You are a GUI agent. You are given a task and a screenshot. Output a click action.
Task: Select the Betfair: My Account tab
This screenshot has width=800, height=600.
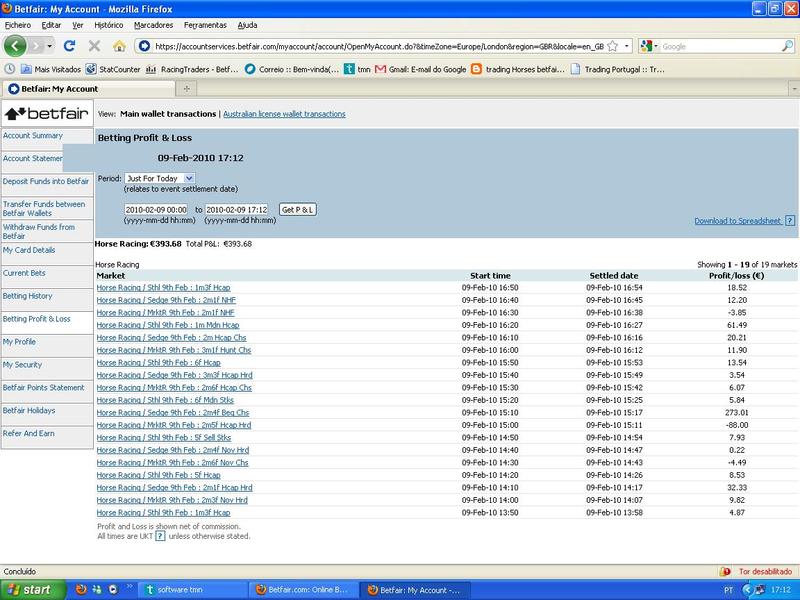click(89, 89)
